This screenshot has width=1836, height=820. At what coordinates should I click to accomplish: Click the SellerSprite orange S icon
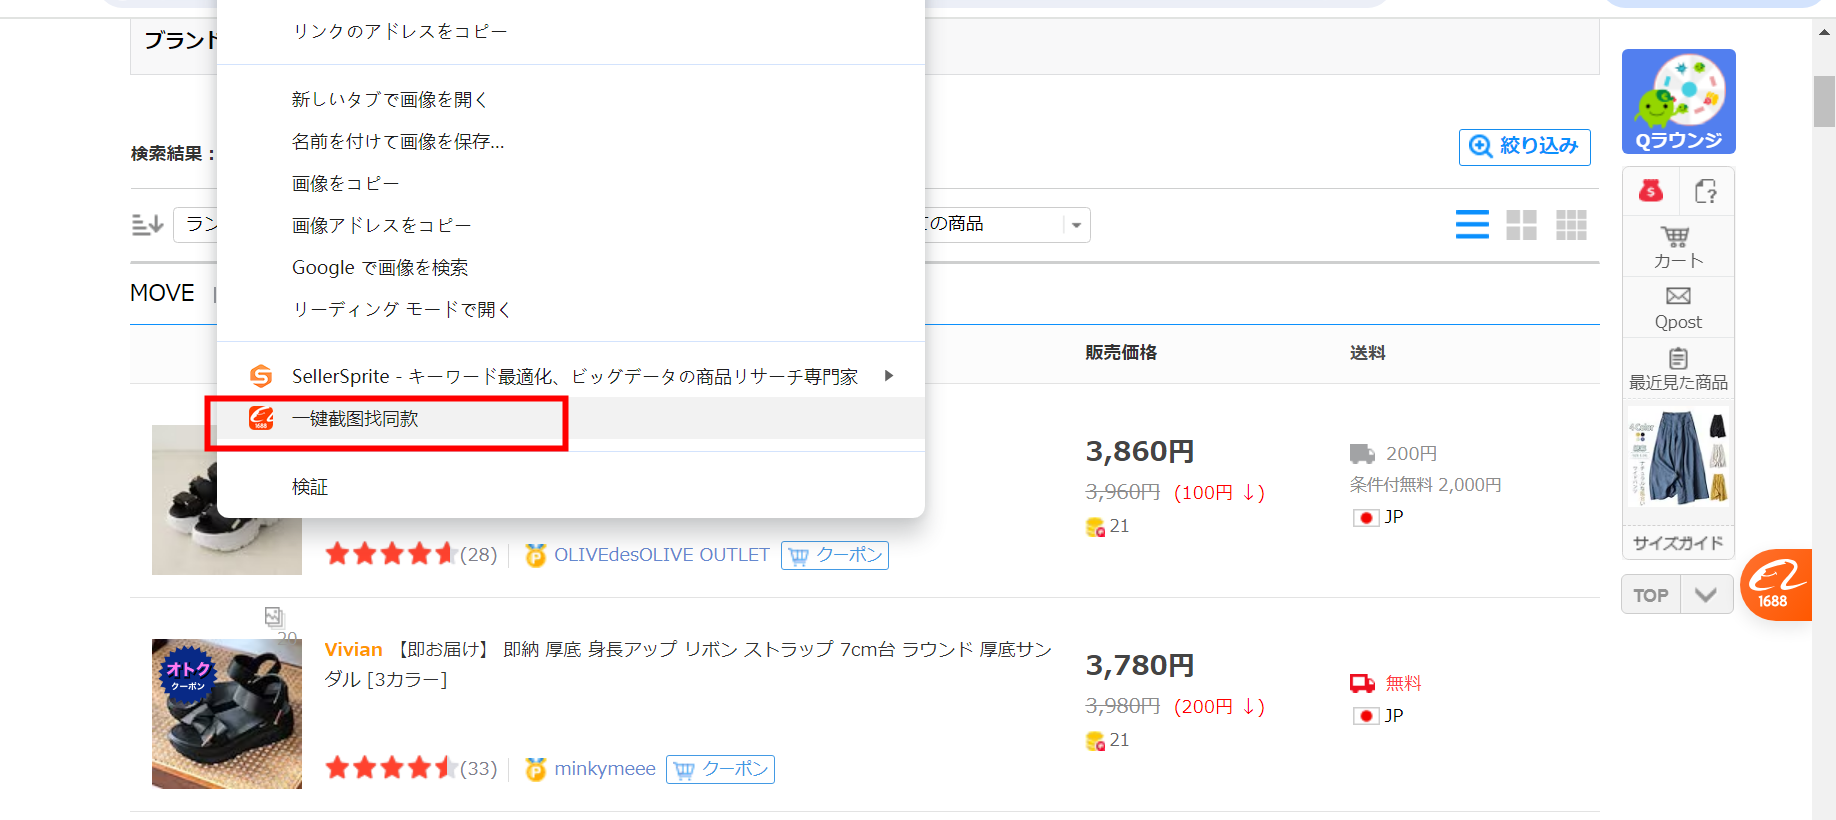click(261, 376)
